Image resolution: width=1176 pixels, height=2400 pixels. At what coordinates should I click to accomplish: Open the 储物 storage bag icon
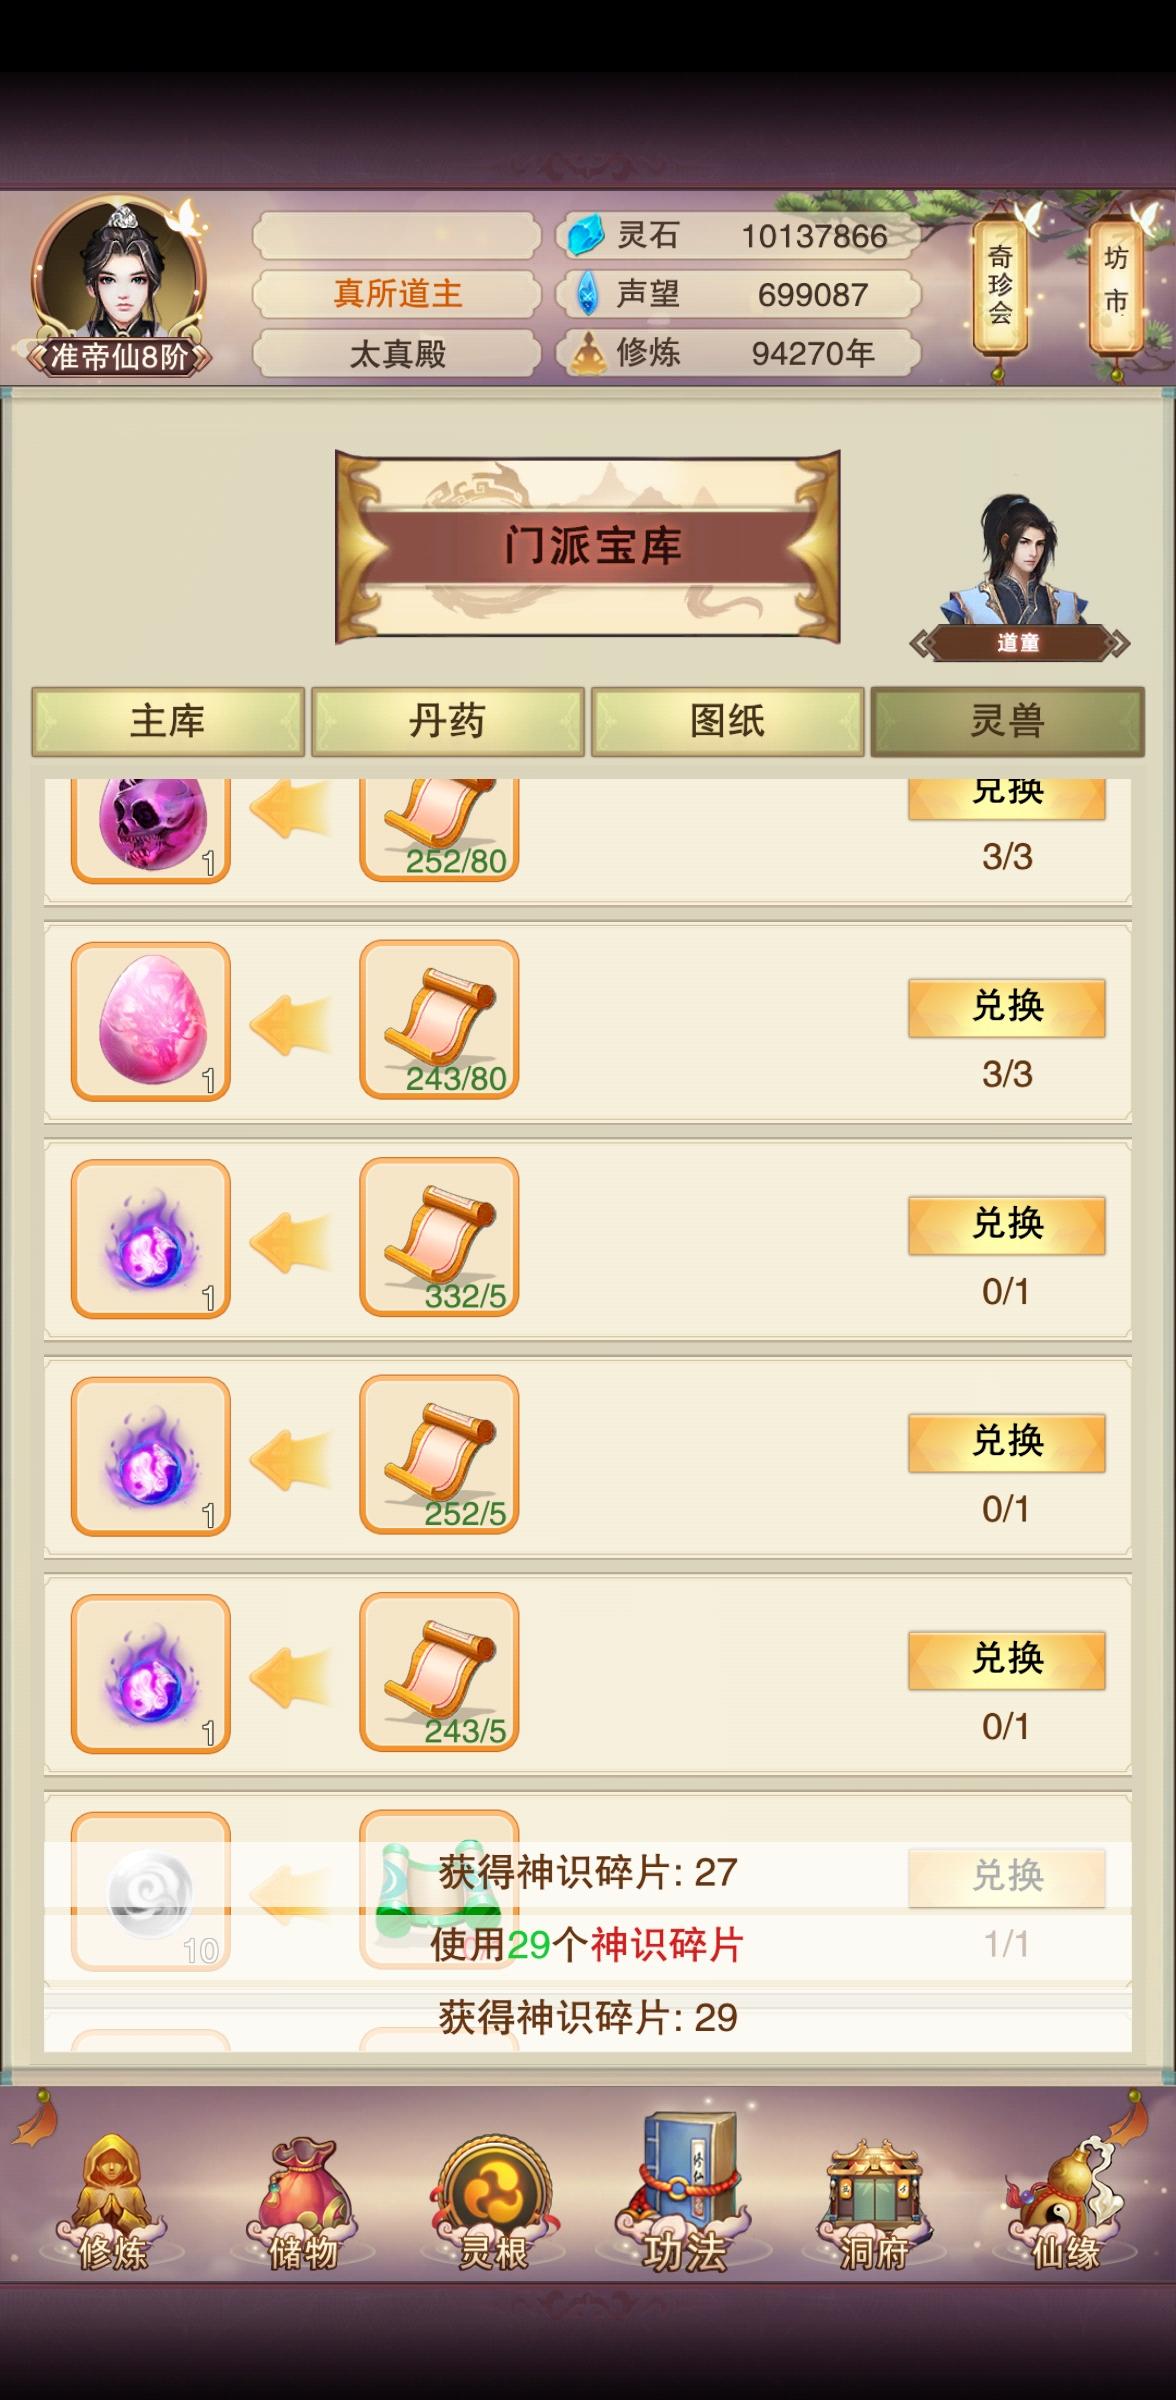coord(303,2203)
